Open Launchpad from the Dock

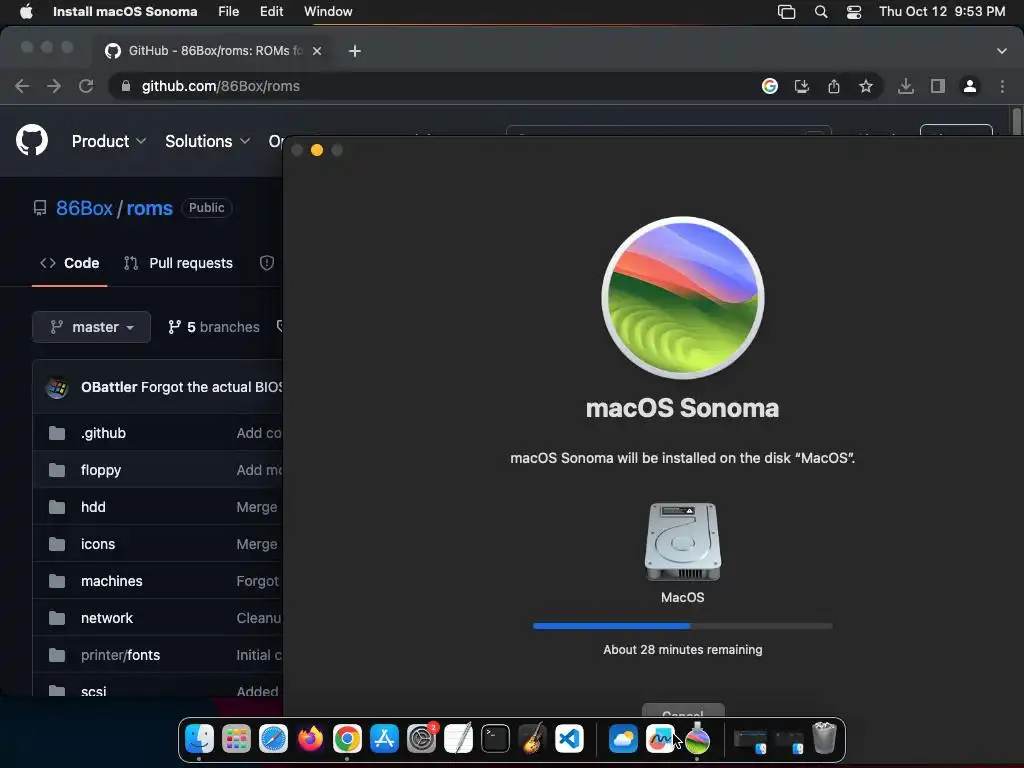tap(236, 739)
